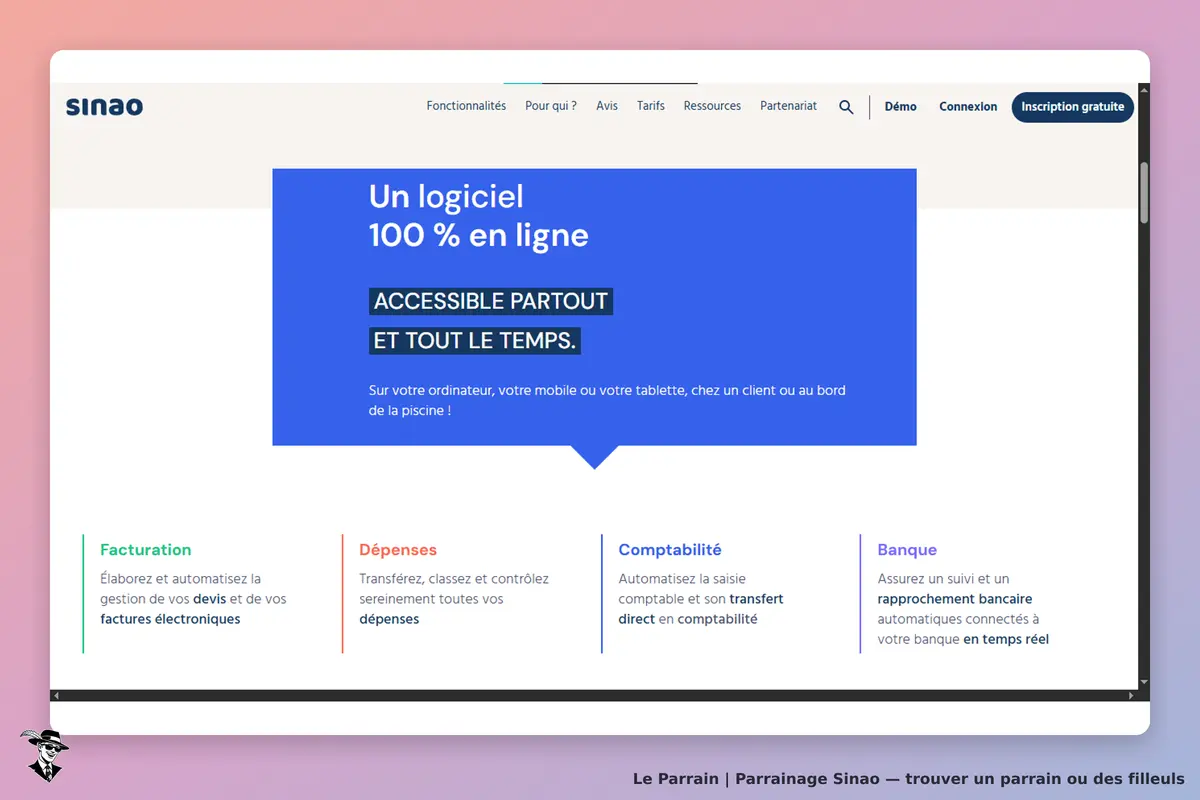Click the horizontal scroll right arrow
The image size is (1200, 800).
(x=1132, y=695)
